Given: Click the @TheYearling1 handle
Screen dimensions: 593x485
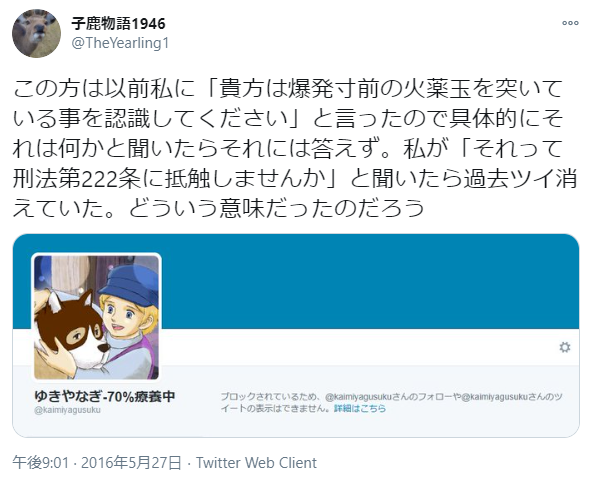Looking at the screenshot, I should (x=120, y=43).
